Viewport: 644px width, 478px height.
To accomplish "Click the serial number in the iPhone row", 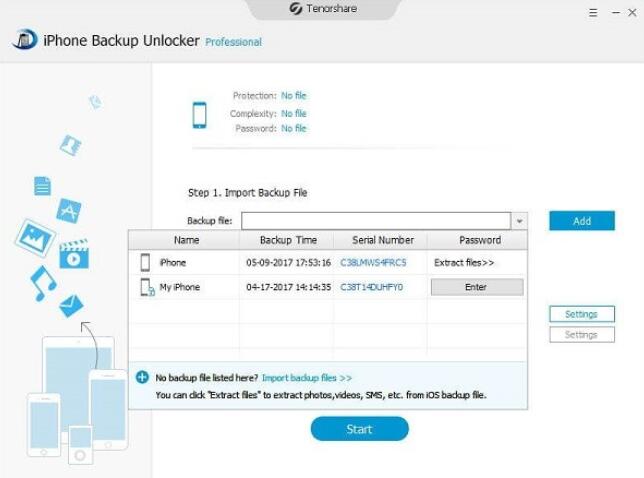I will click(x=373, y=262).
